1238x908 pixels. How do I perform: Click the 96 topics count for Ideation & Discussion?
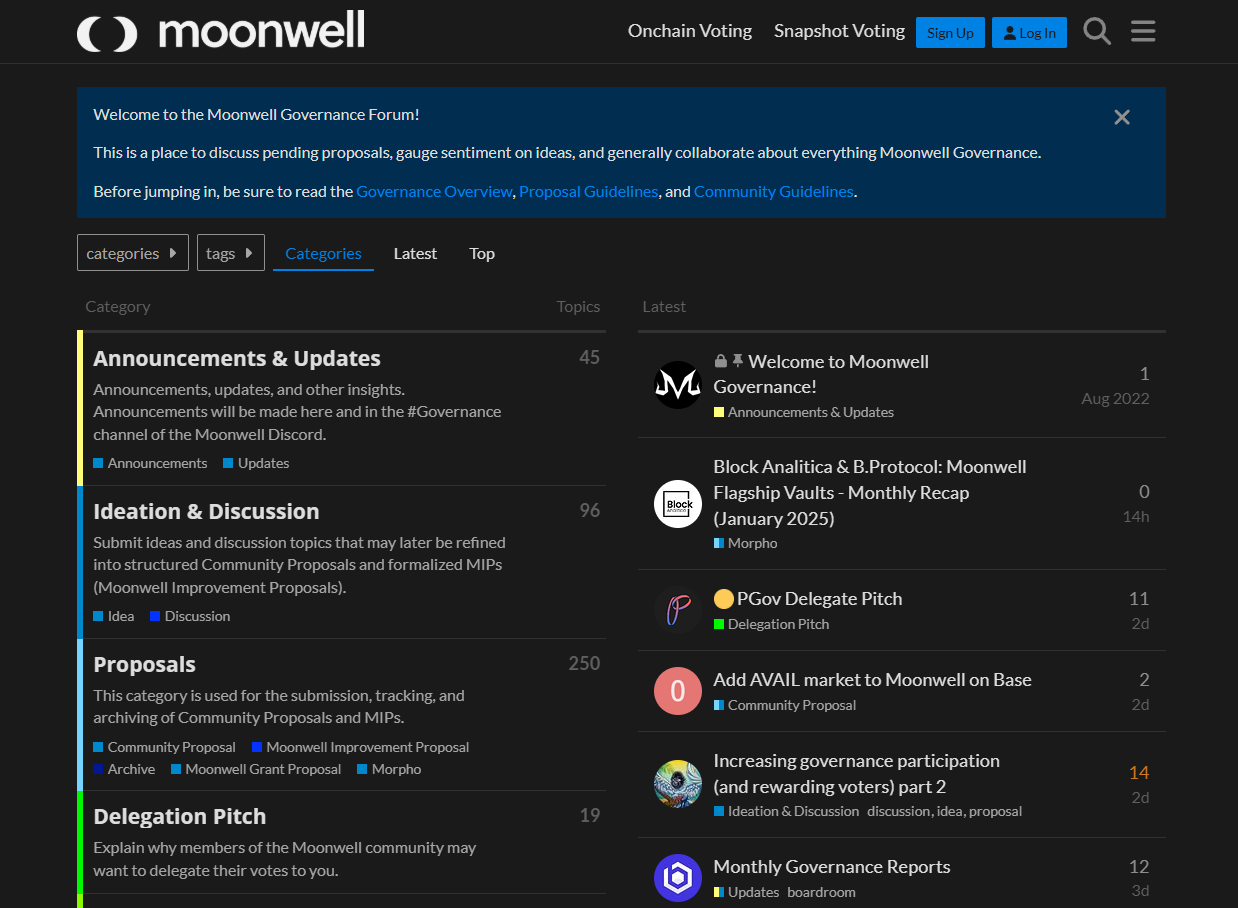tap(590, 510)
